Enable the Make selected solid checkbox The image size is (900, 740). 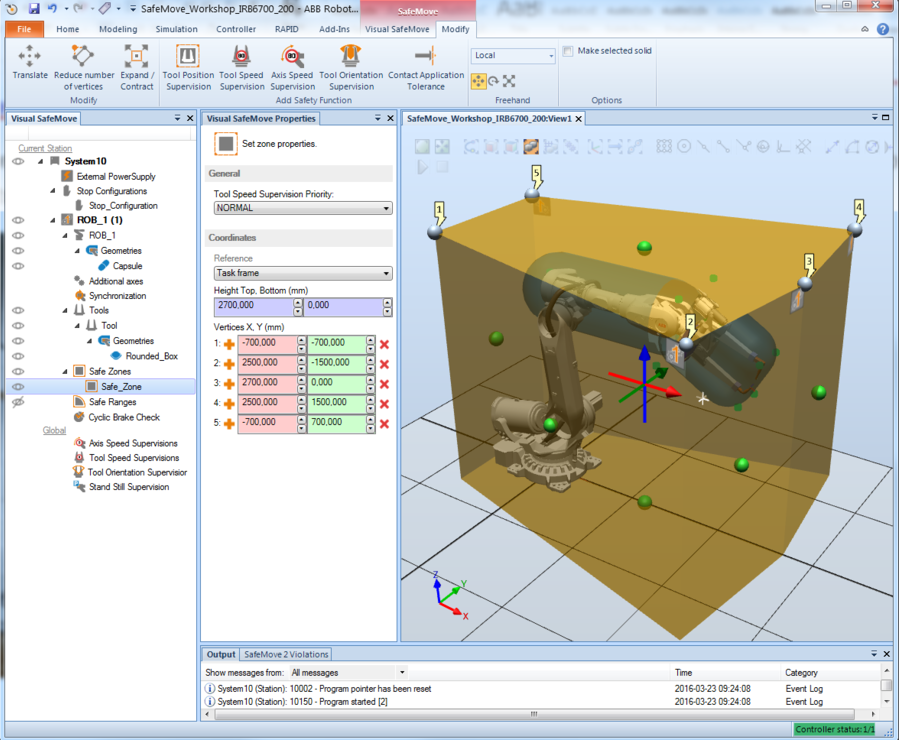coord(568,50)
